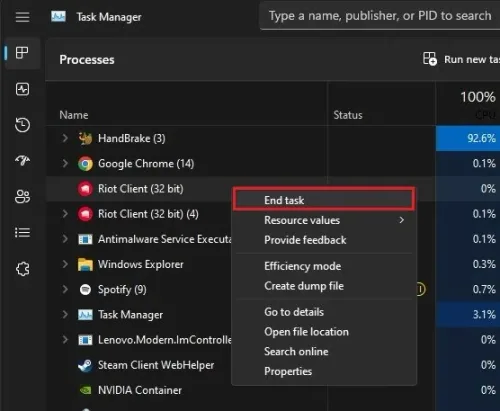
Task: Switch to Performance view icon
Action: 22,89
